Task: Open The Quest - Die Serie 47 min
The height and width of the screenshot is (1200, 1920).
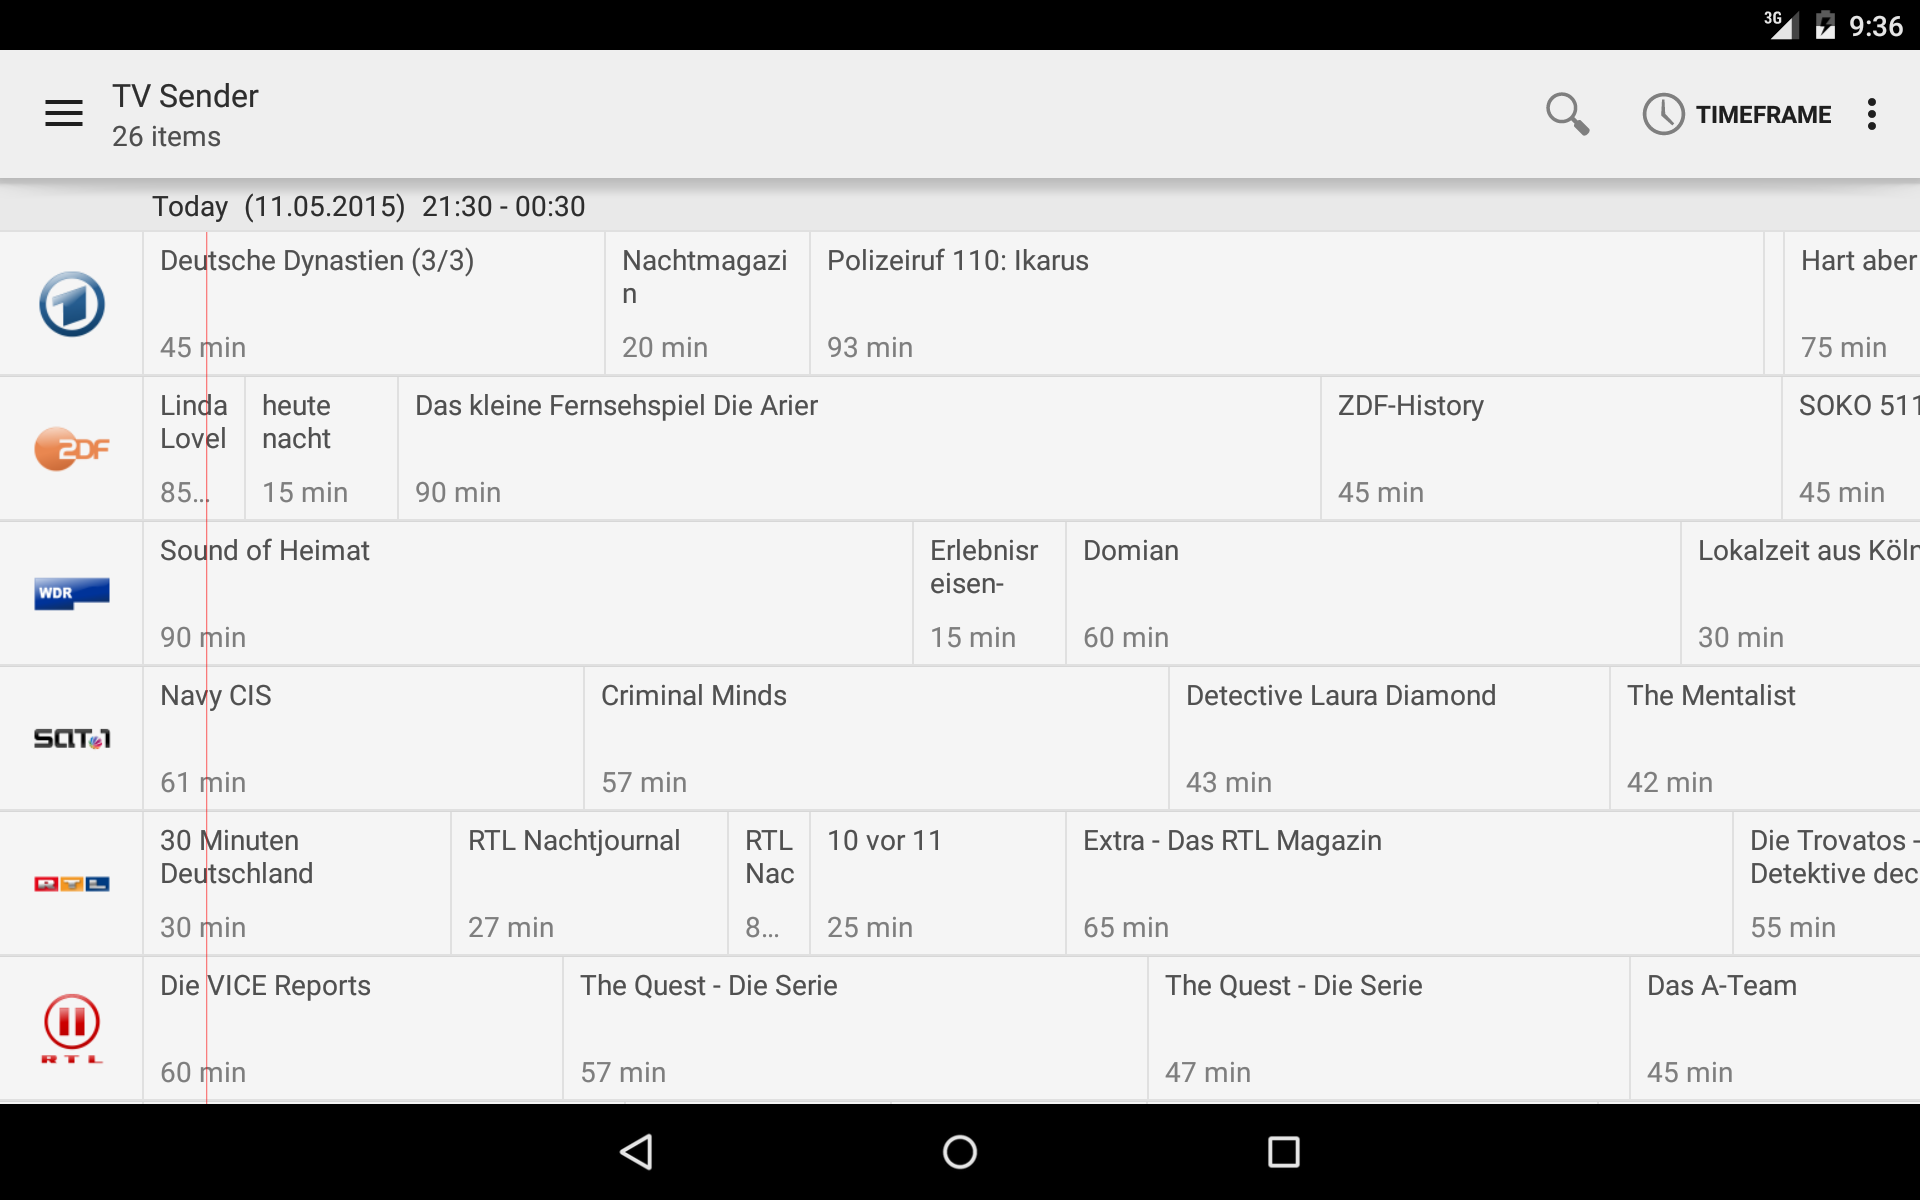Action: pyautogui.click(x=1388, y=1029)
